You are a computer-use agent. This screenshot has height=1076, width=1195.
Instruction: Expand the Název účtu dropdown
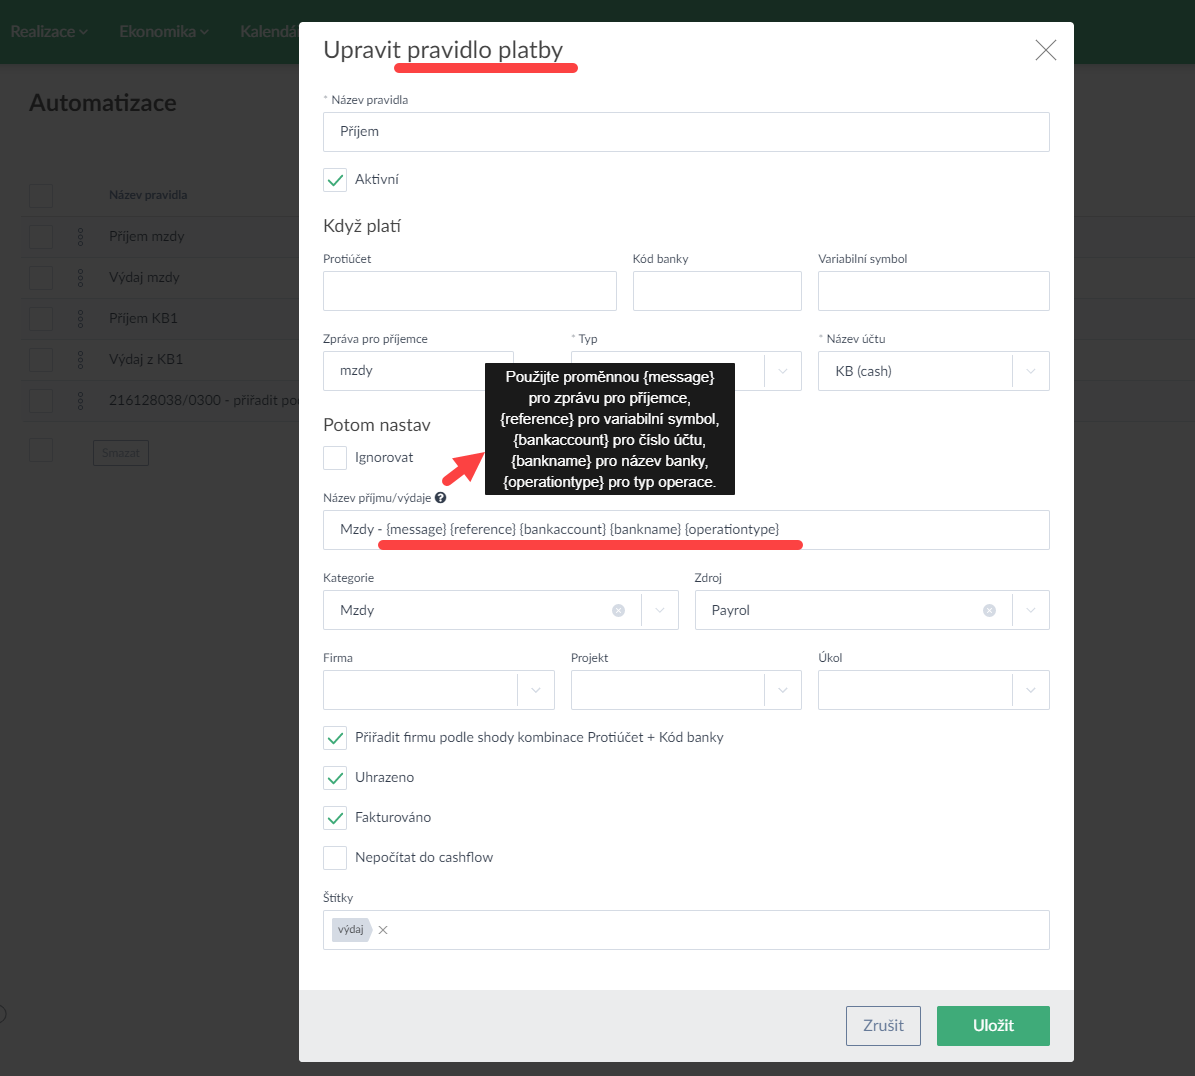coord(1030,371)
